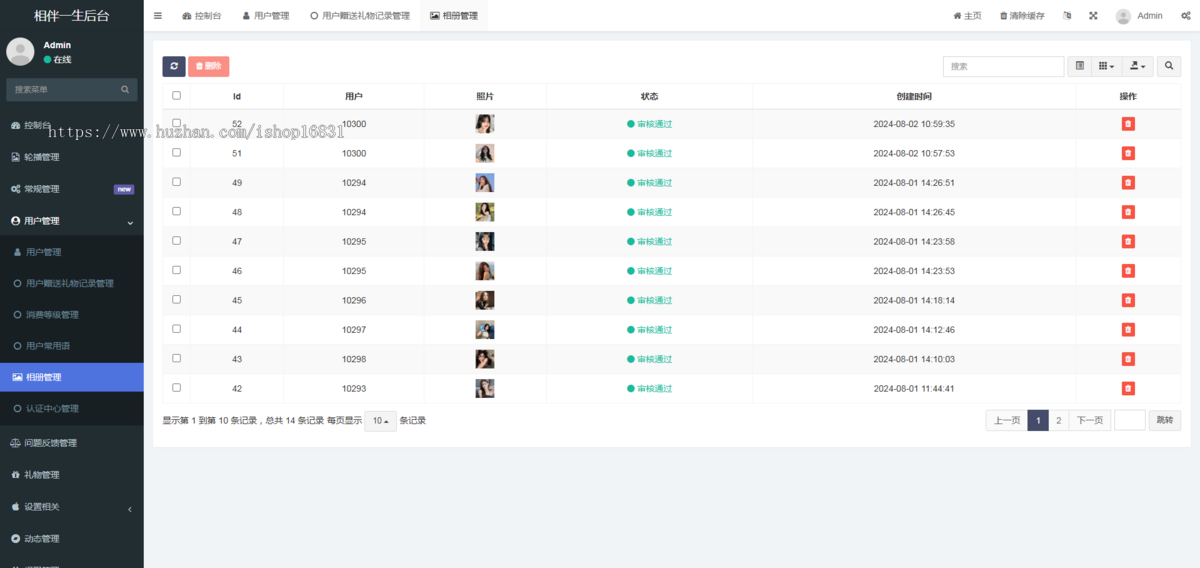The image size is (1200, 568).
Task: Check the checkbox for row Id 52
Action: coord(177,123)
